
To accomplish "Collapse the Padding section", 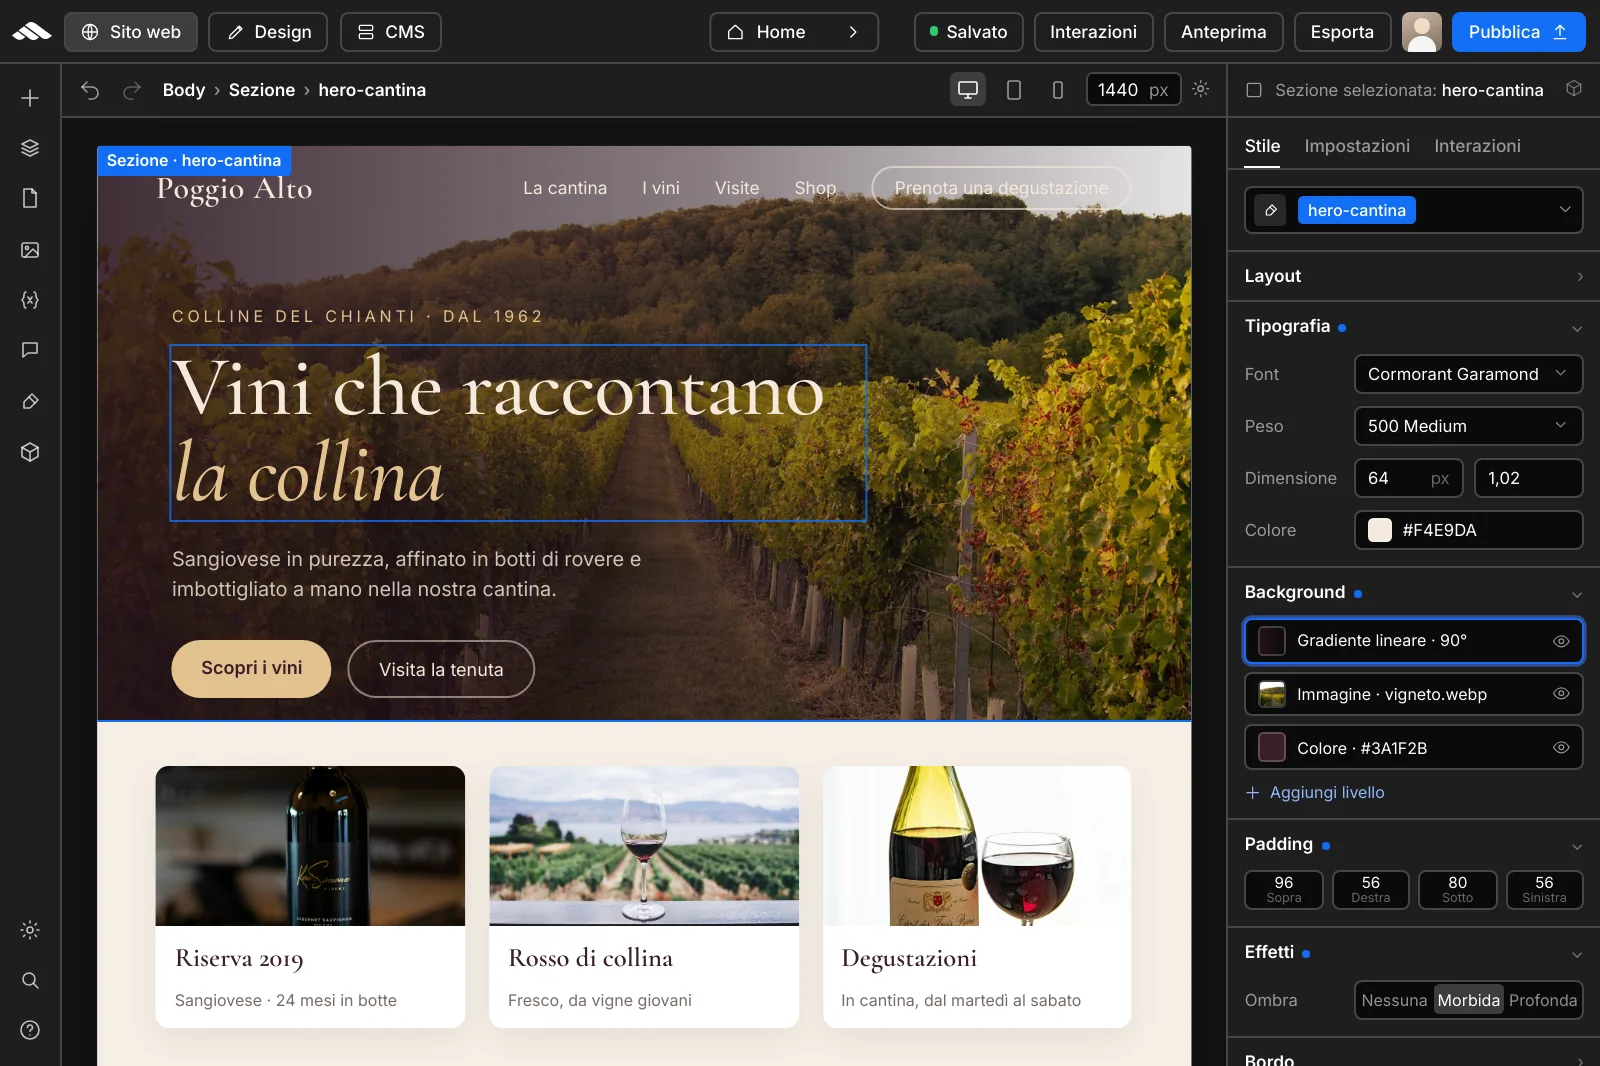I will pos(1577,846).
